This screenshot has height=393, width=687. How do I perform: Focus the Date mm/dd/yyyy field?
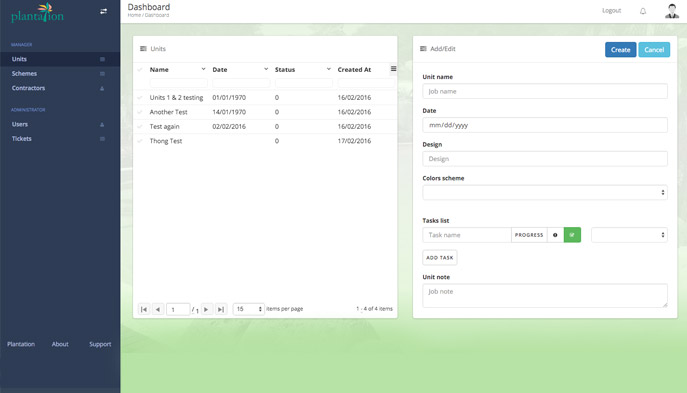point(545,125)
